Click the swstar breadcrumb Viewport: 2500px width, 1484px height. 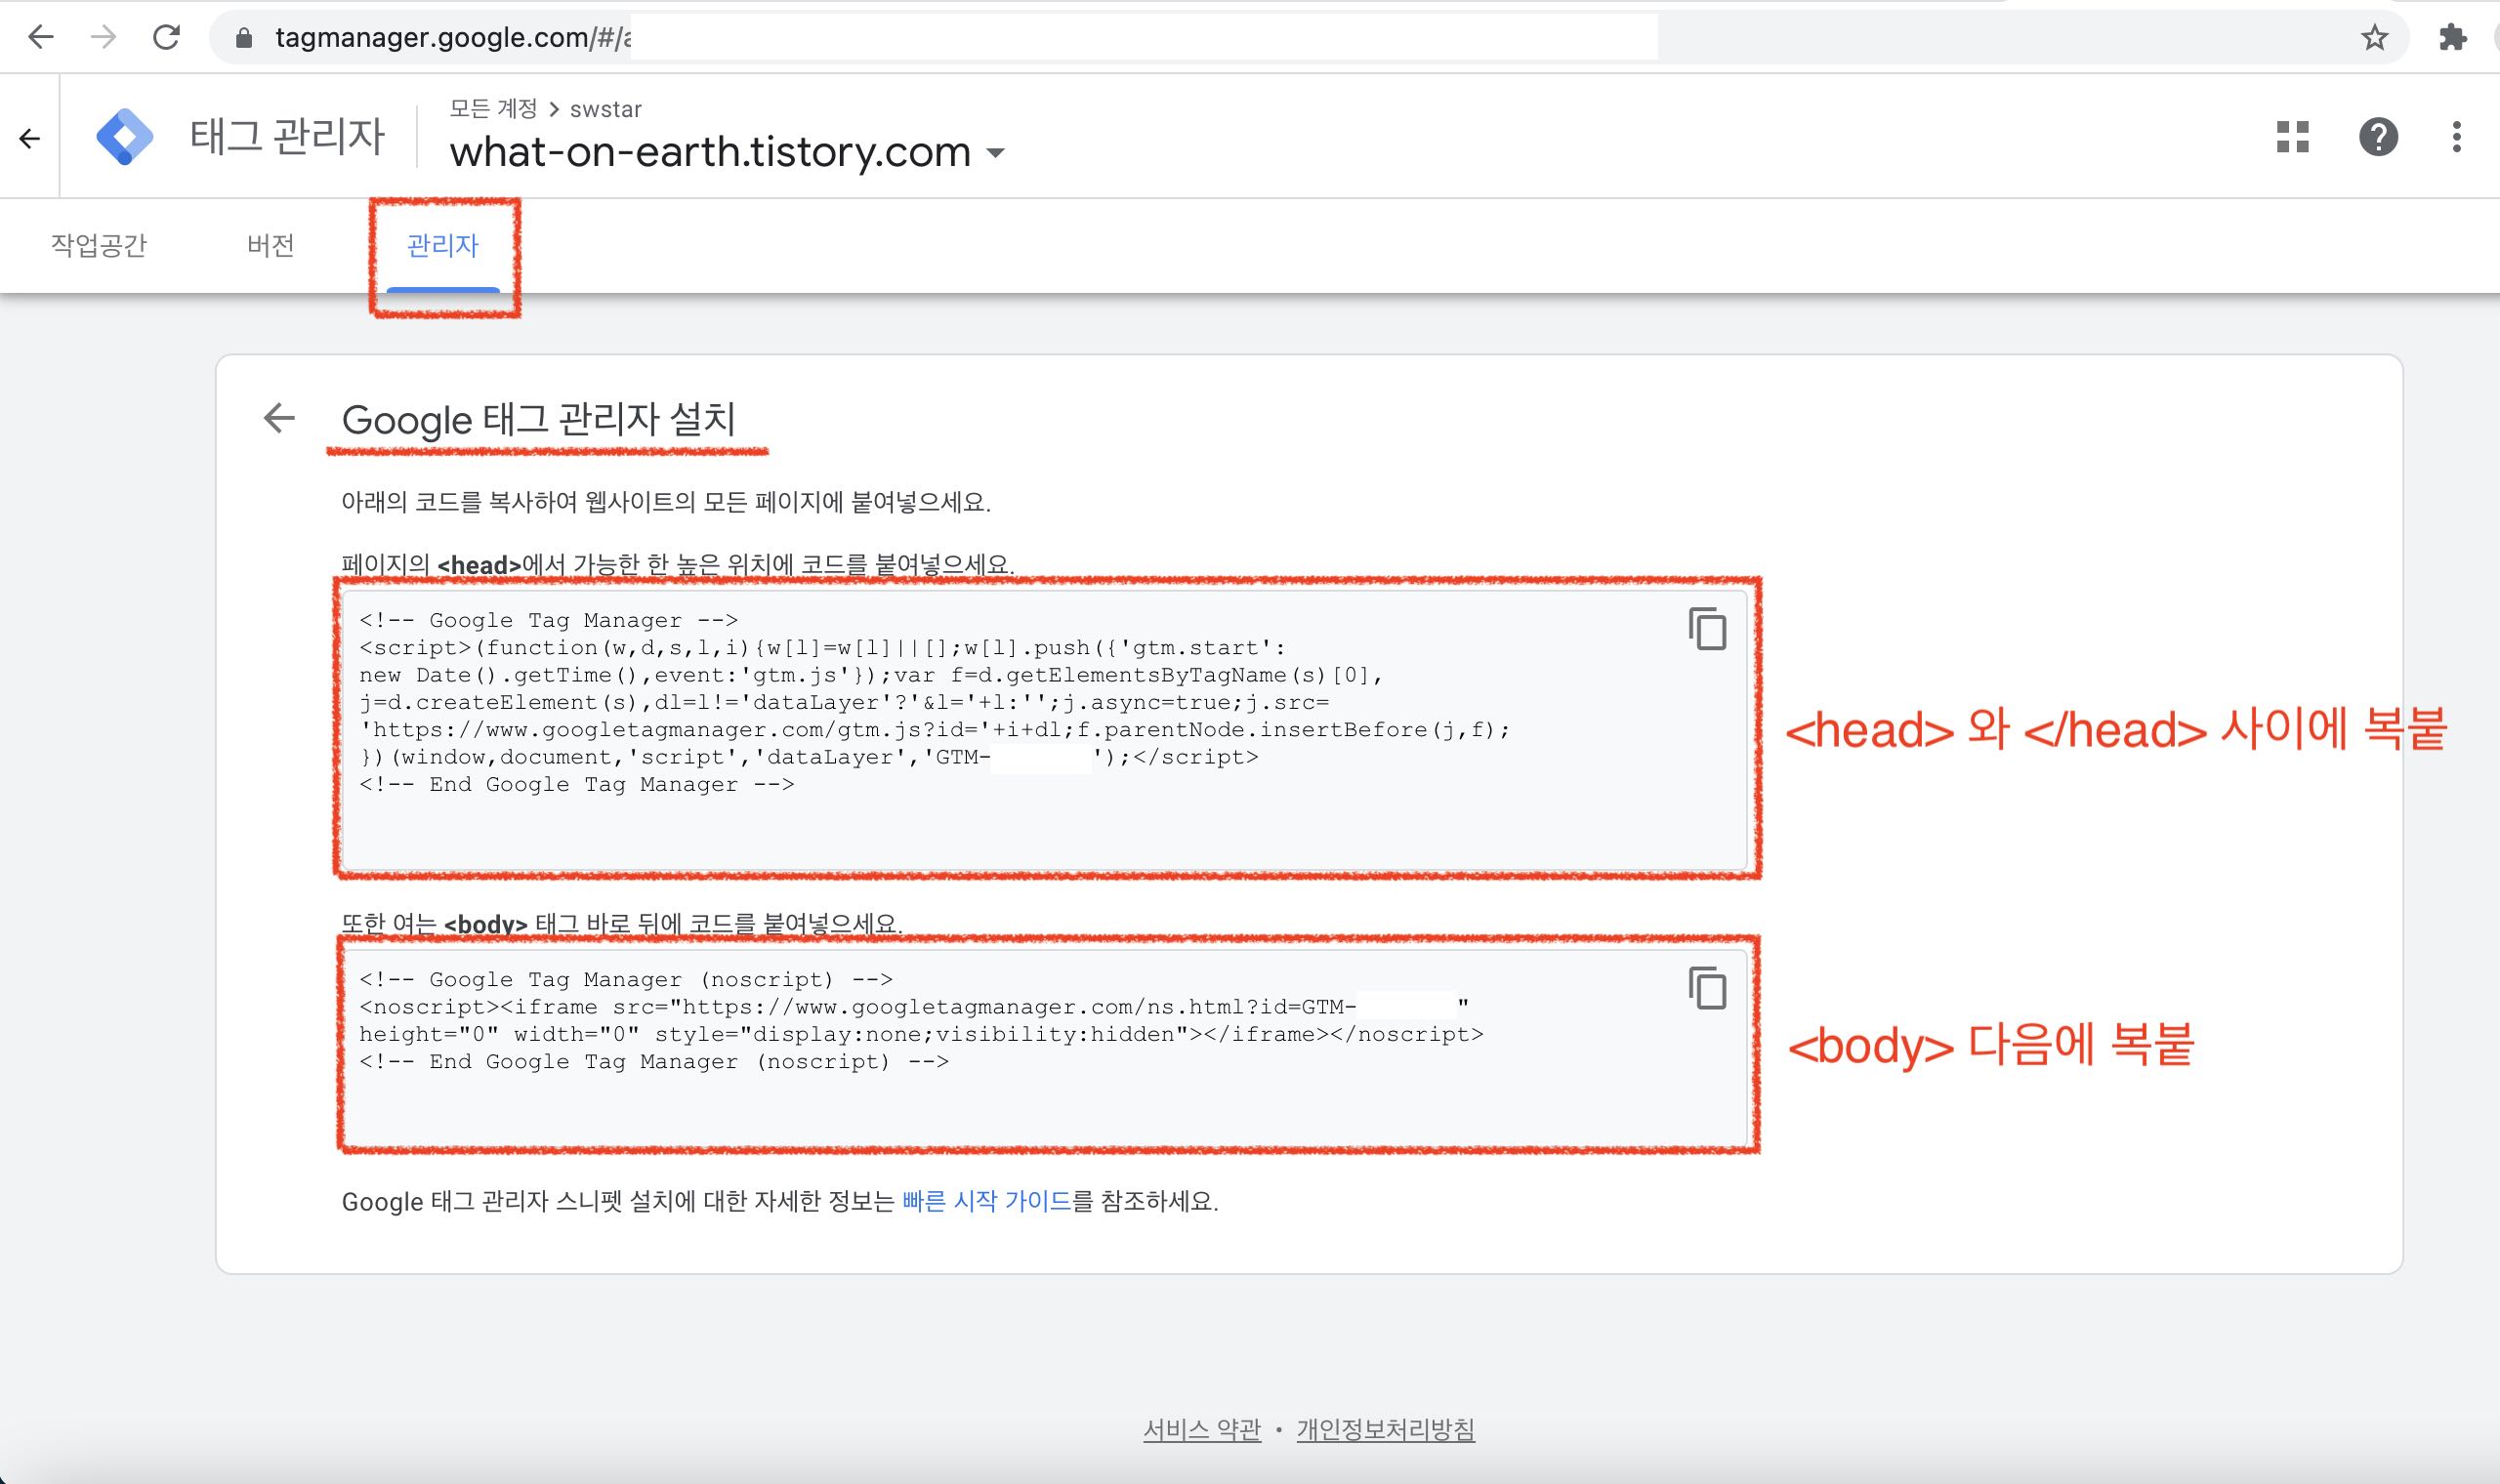pyautogui.click(x=605, y=108)
